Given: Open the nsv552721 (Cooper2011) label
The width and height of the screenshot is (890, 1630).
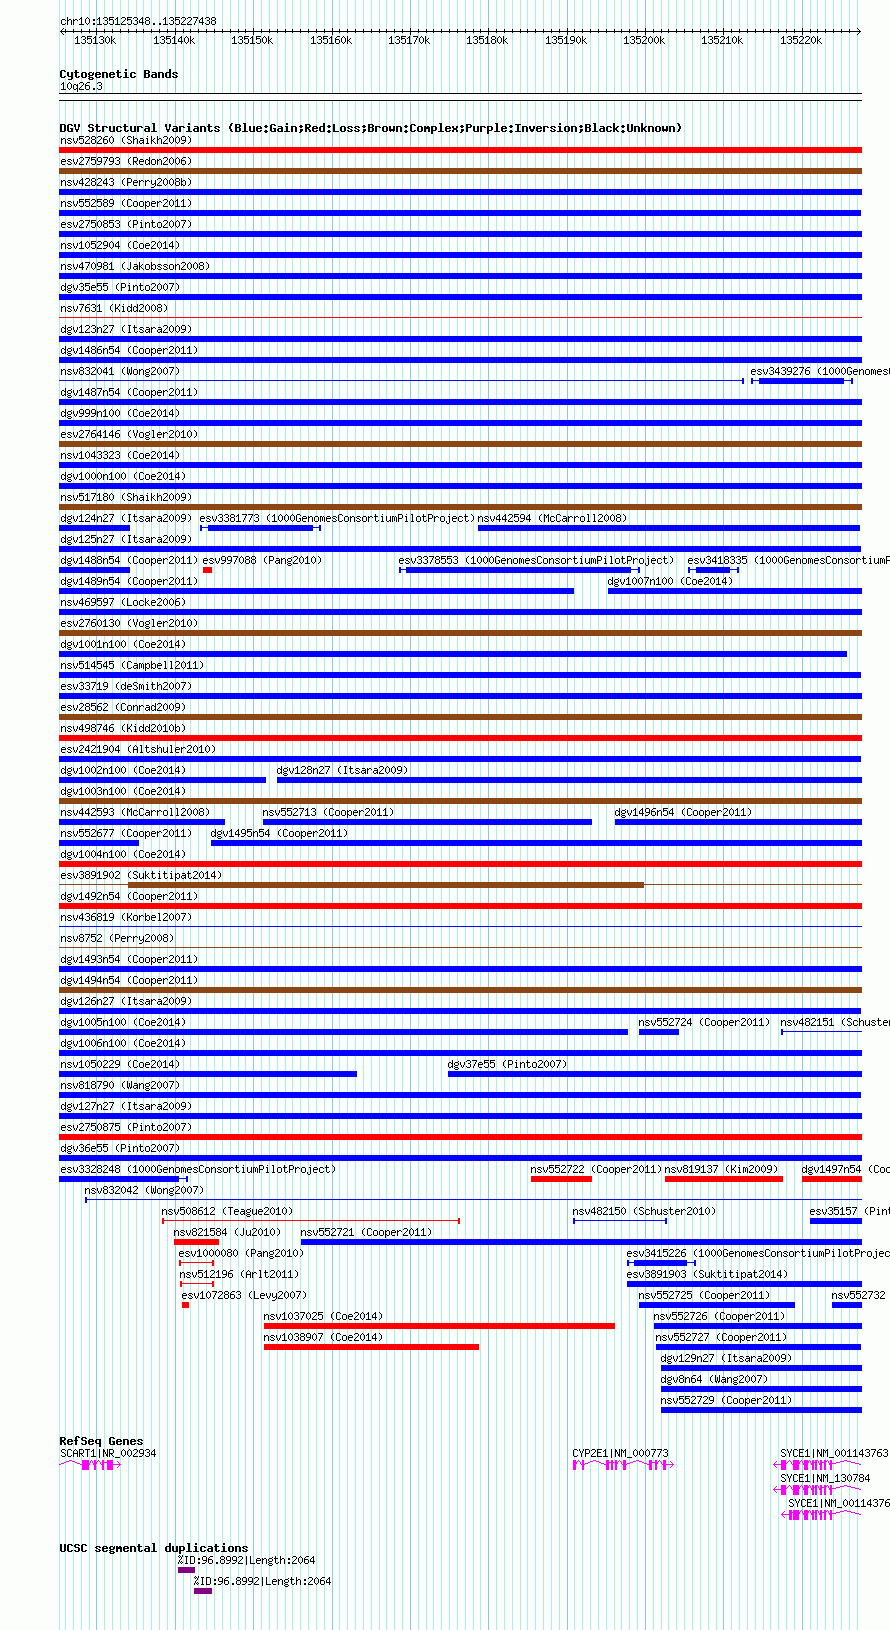Looking at the screenshot, I should pos(366,1232).
